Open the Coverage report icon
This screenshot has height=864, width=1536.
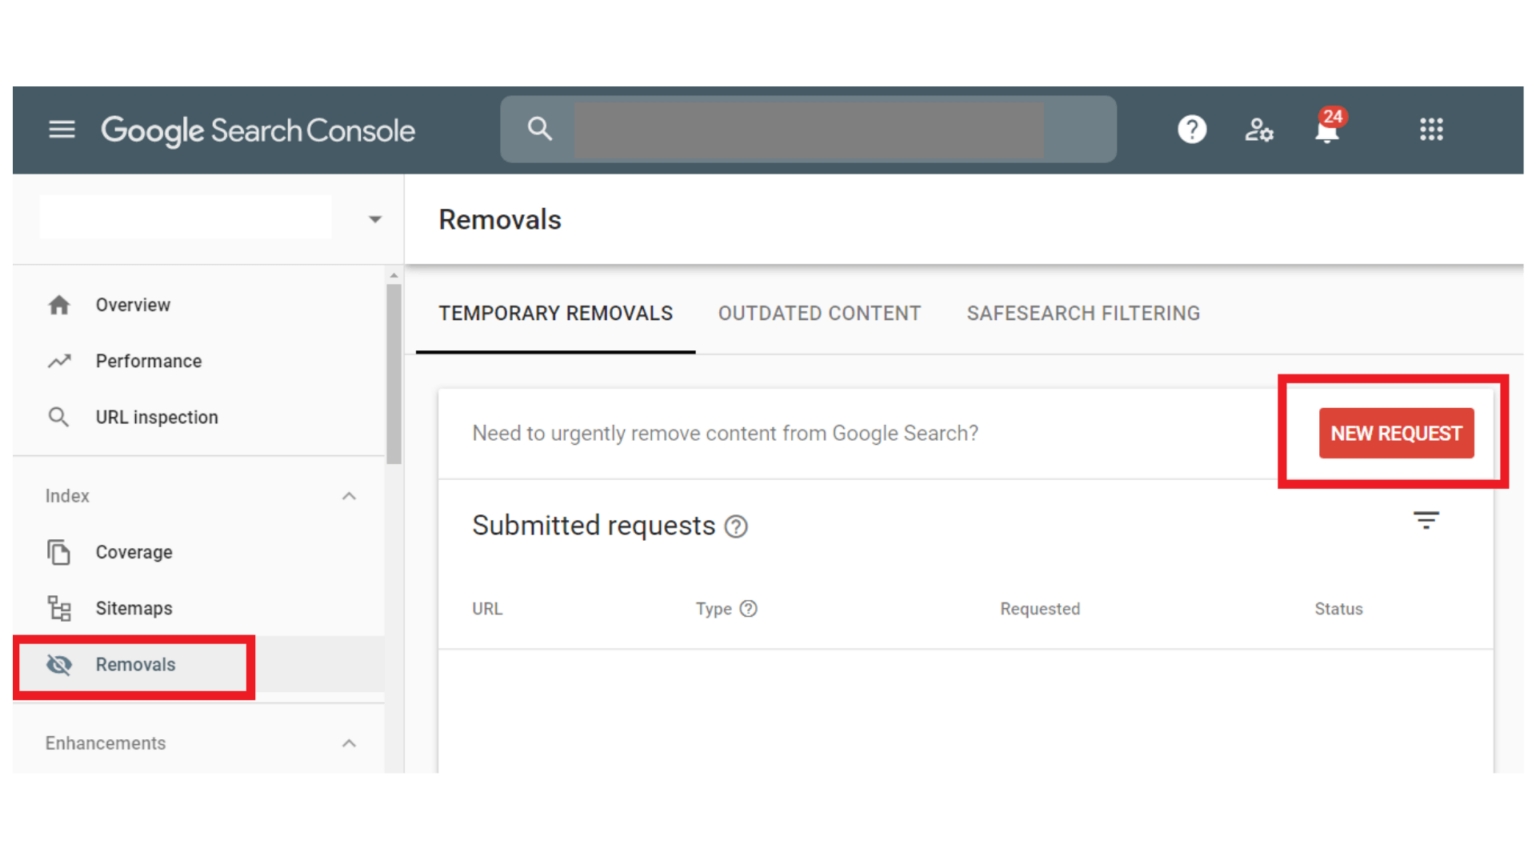pos(59,551)
